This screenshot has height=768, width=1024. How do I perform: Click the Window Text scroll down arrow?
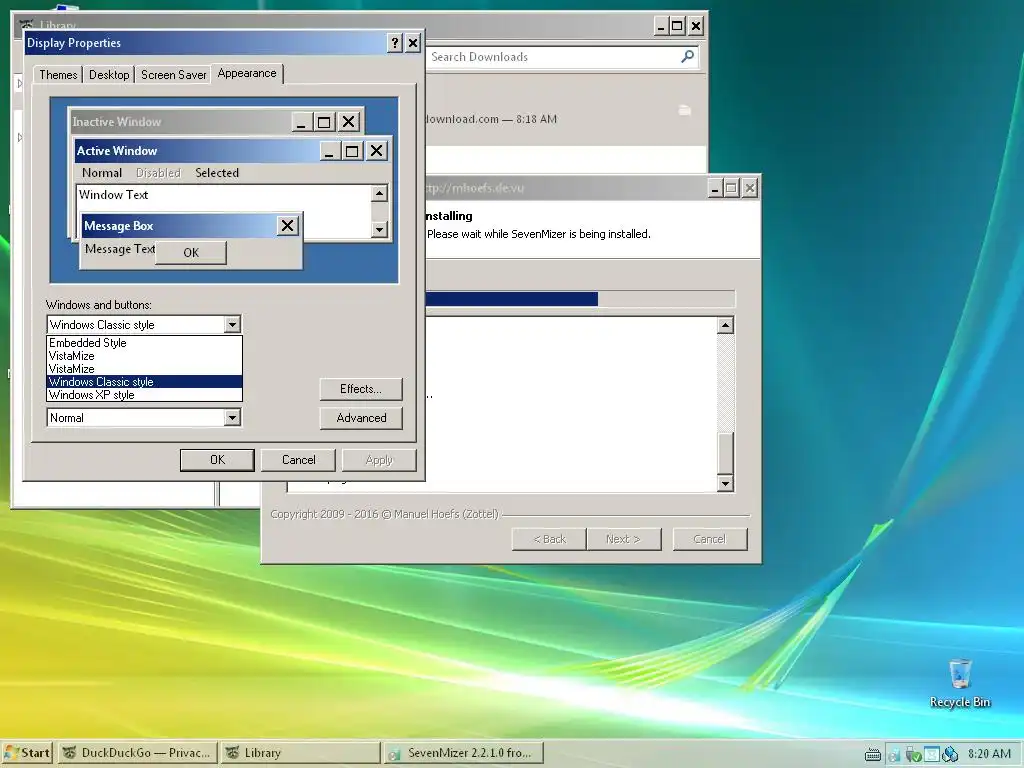tap(379, 229)
